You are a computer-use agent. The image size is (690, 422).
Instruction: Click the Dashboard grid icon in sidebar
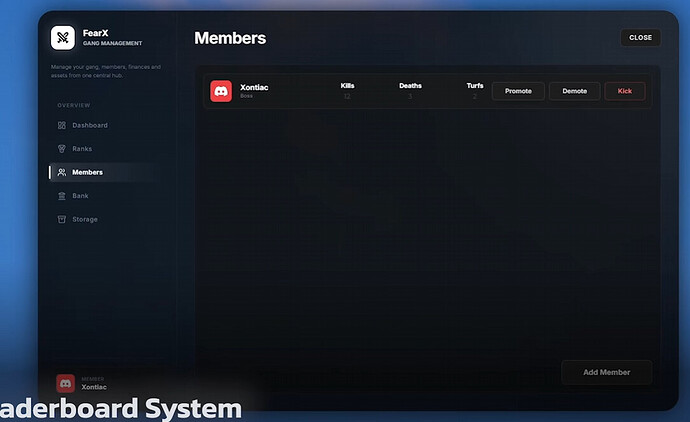pos(62,125)
